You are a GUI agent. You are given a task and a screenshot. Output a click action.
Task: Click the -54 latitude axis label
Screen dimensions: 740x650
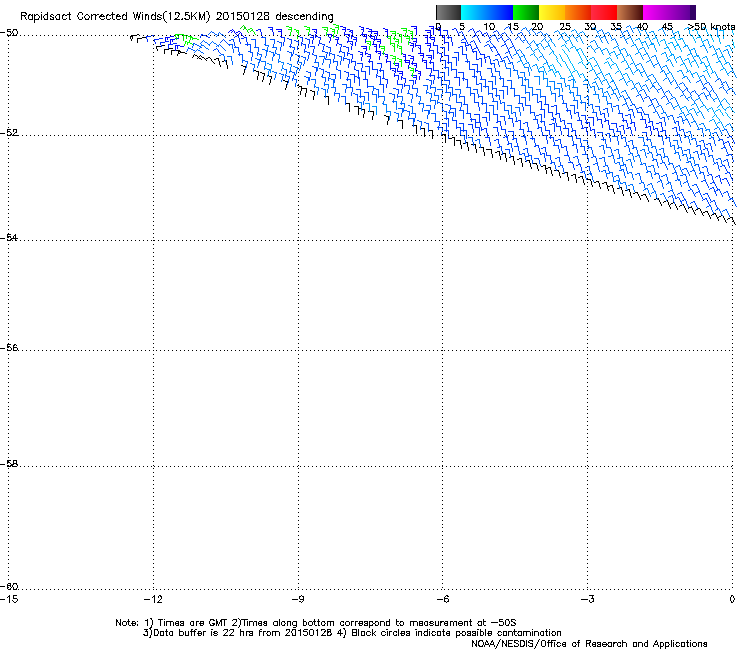point(9,238)
